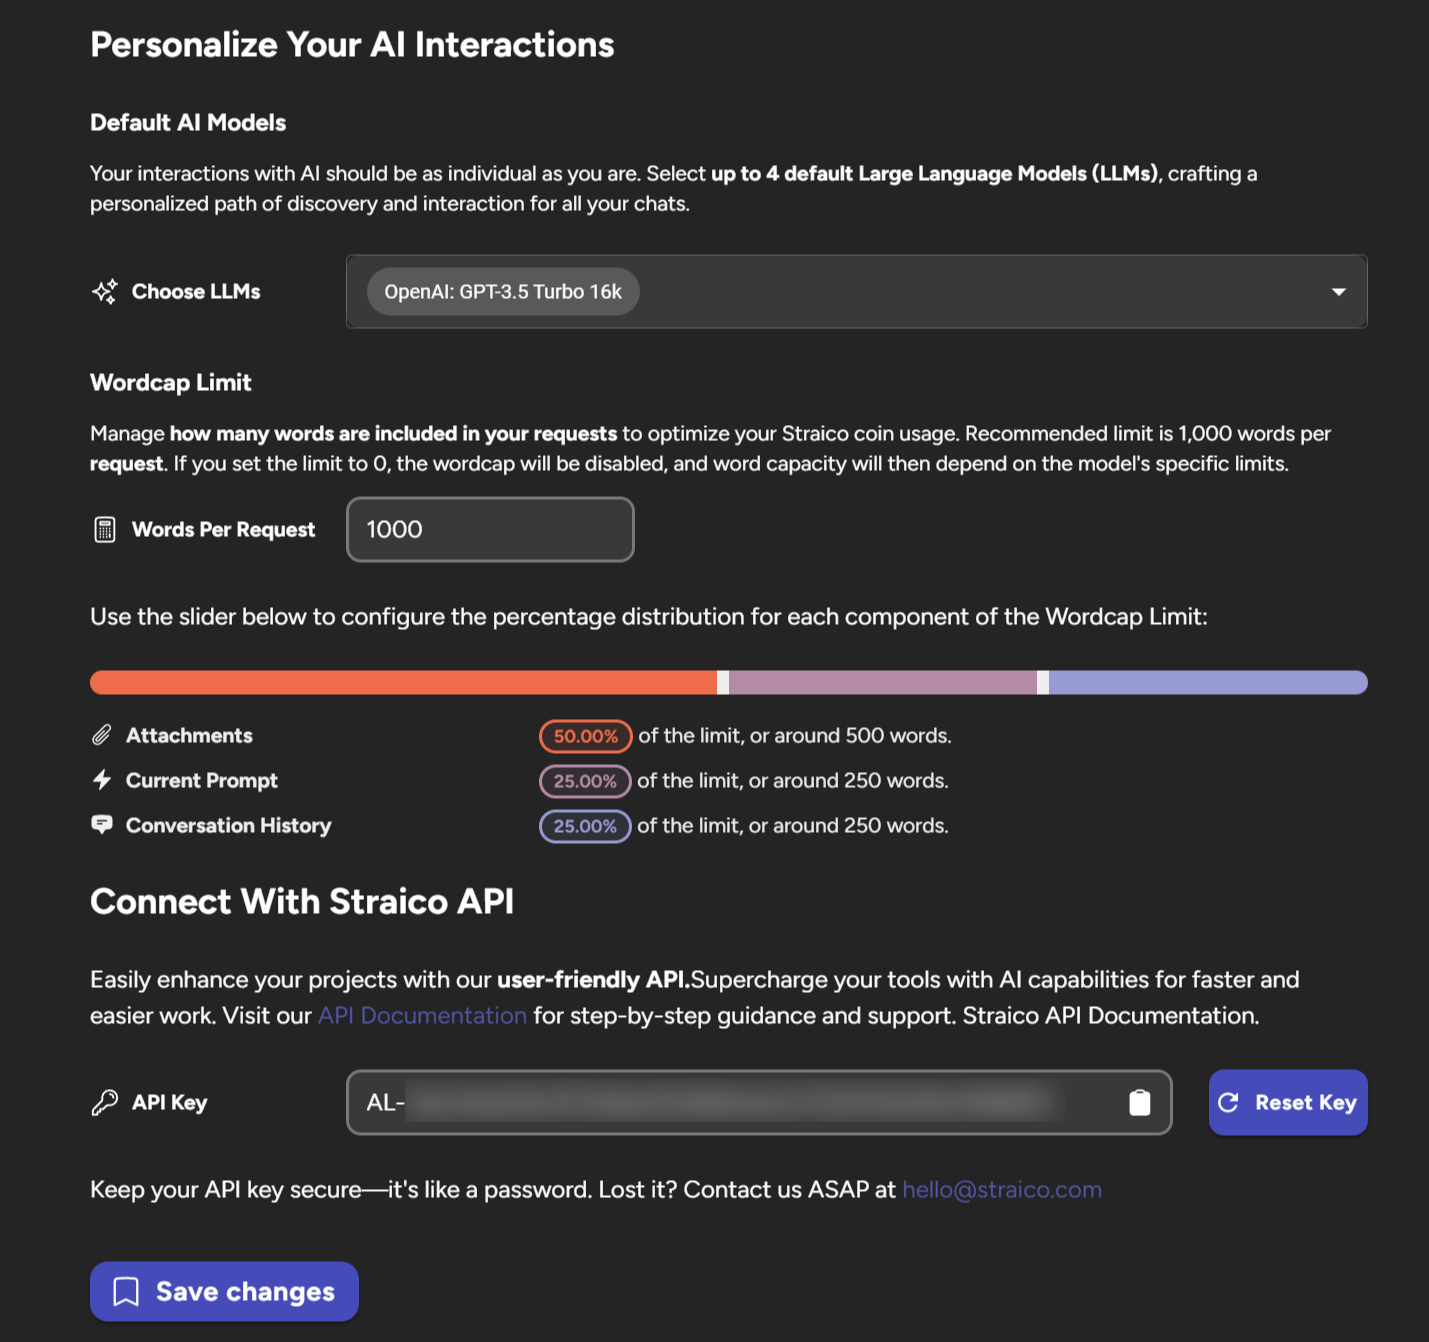Click the 25.00% Current Prompt percentage badge
Image resolution: width=1429 pixels, height=1342 pixels.
[x=585, y=781]
